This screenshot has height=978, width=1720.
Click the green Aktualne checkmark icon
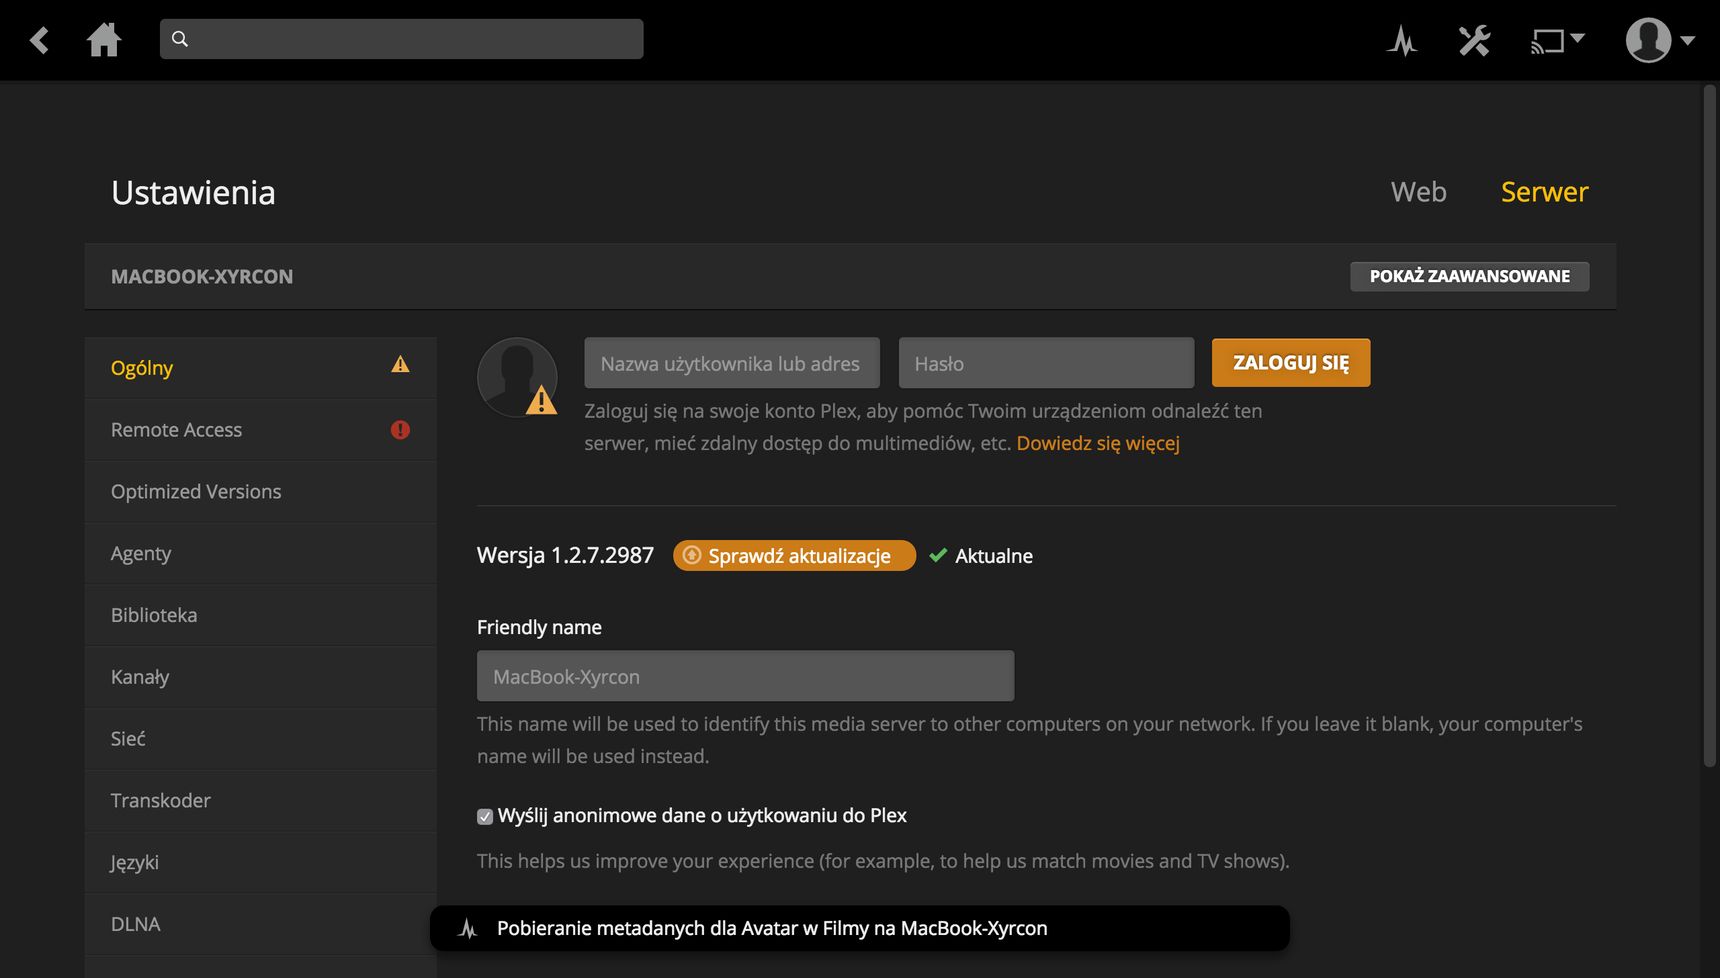click(x=938, y=555)
